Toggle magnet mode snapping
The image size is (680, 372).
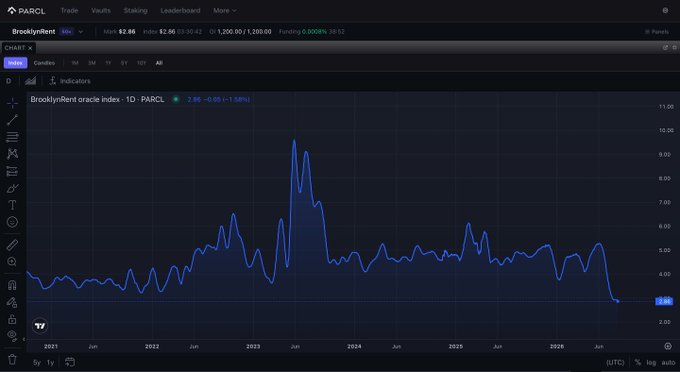12,285
